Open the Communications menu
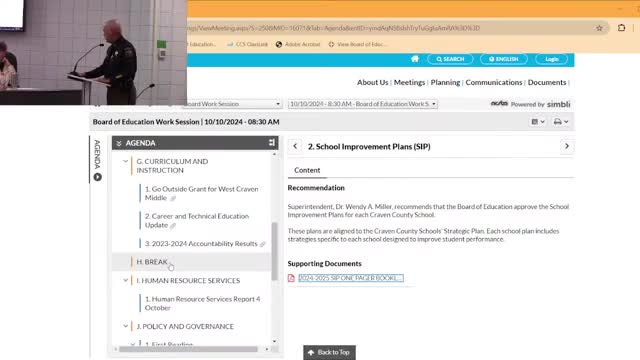 pyautogui.click(x=493, y=82)
